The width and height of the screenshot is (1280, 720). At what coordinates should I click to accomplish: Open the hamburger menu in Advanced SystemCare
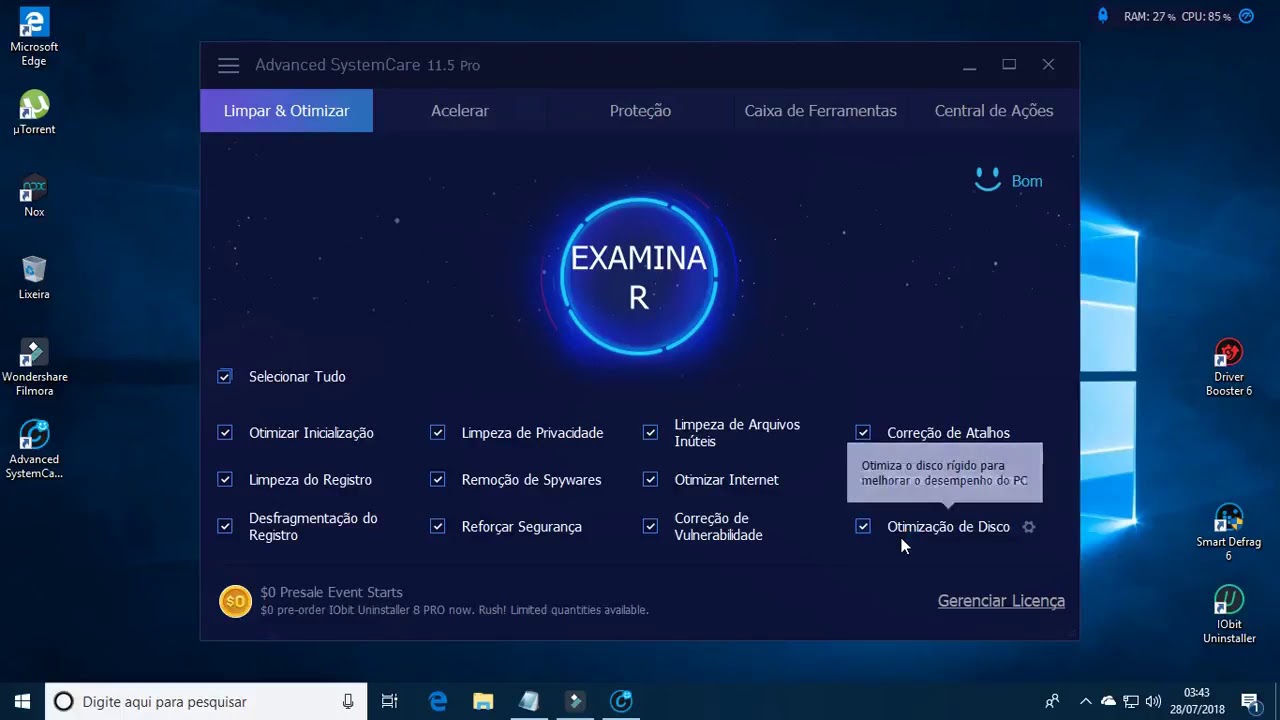click(228, 65)
